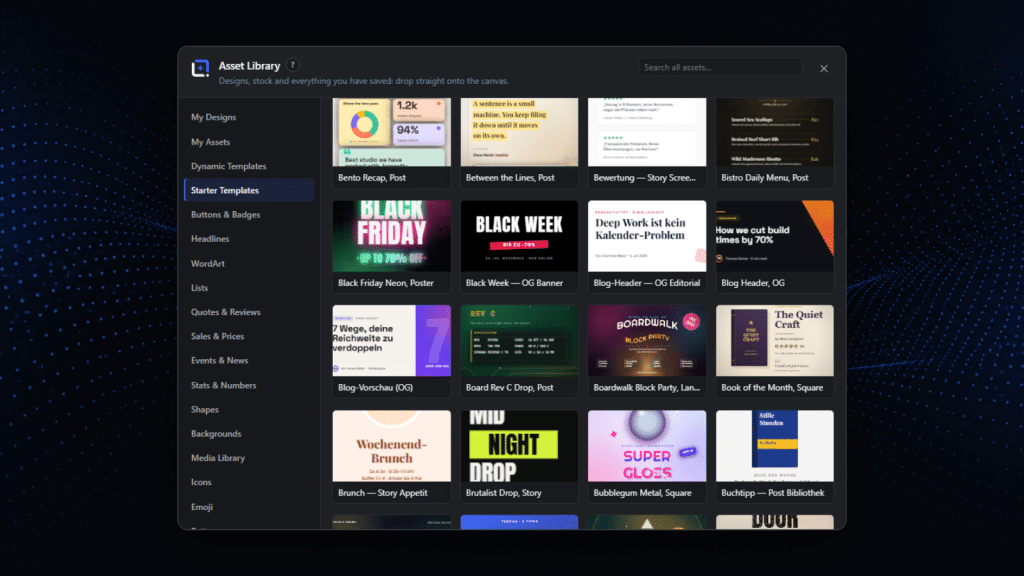The width and height of the screenshot is (1024, 576).
Task: Open Headlines category
Action: click(x=249, y=239)
